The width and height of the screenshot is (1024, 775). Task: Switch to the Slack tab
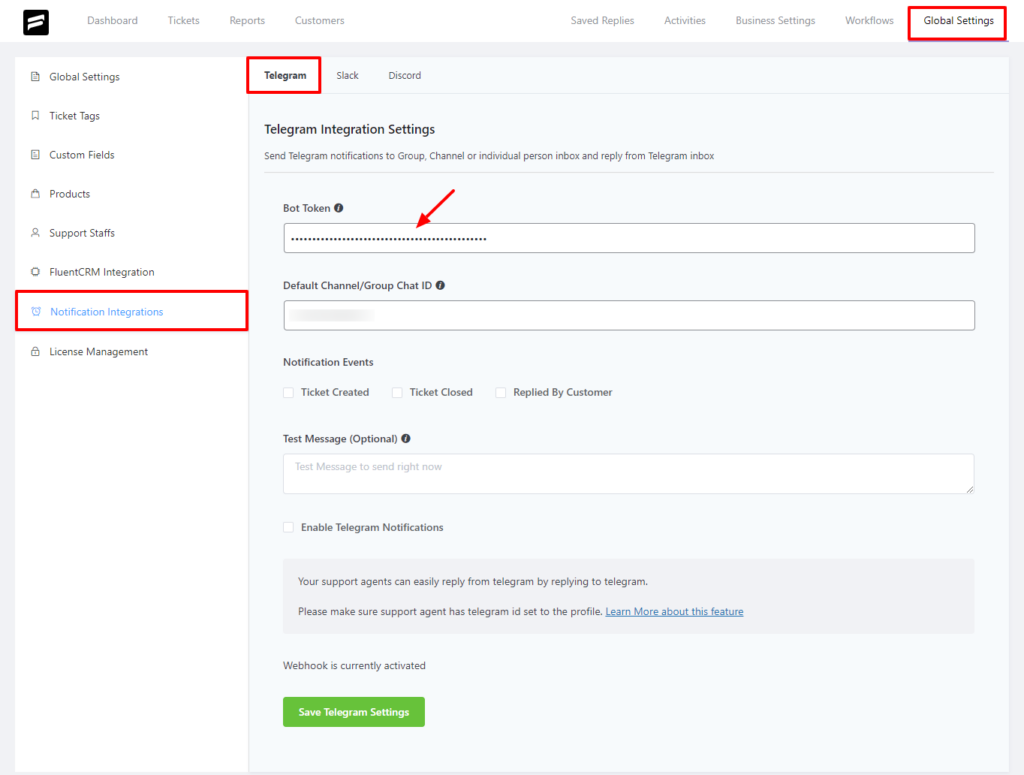coord(347,75)
